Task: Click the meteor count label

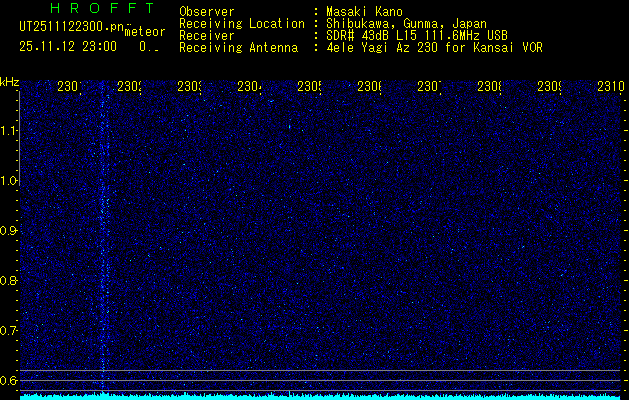Action: pyautogui.click(x=144, y=33)
